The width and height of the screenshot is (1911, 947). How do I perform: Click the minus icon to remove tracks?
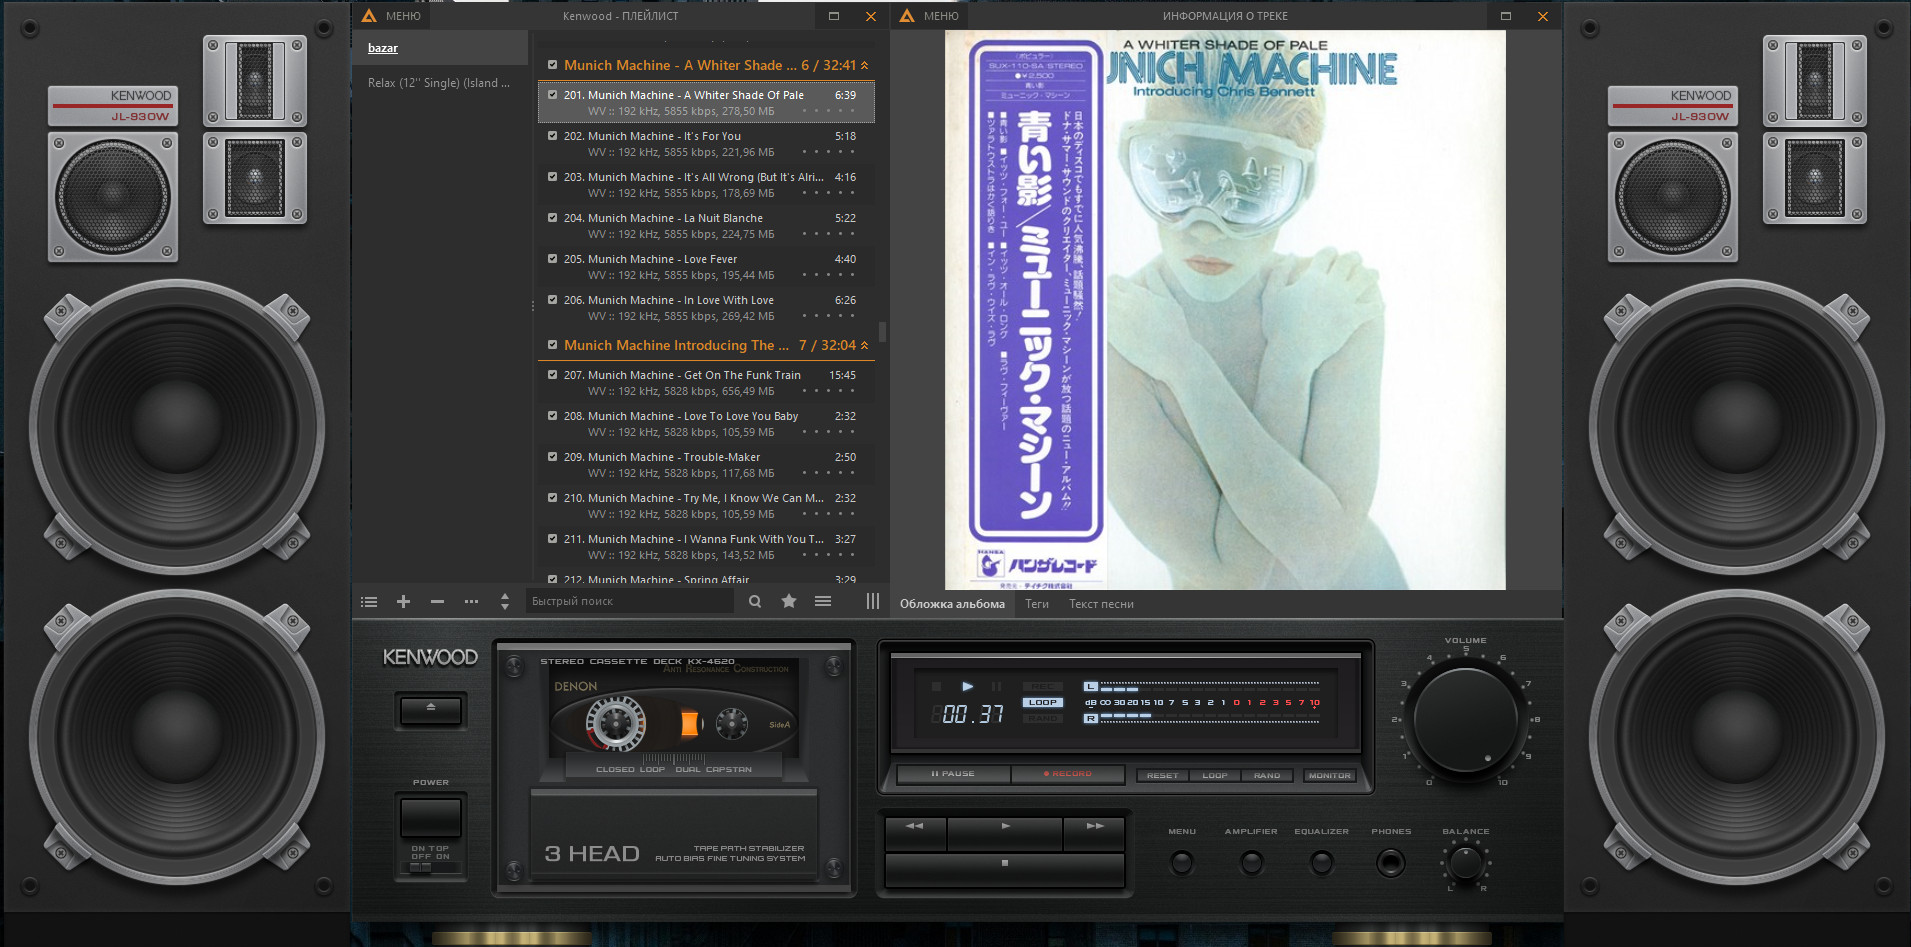pyautogui.click(x=437, y=602)
